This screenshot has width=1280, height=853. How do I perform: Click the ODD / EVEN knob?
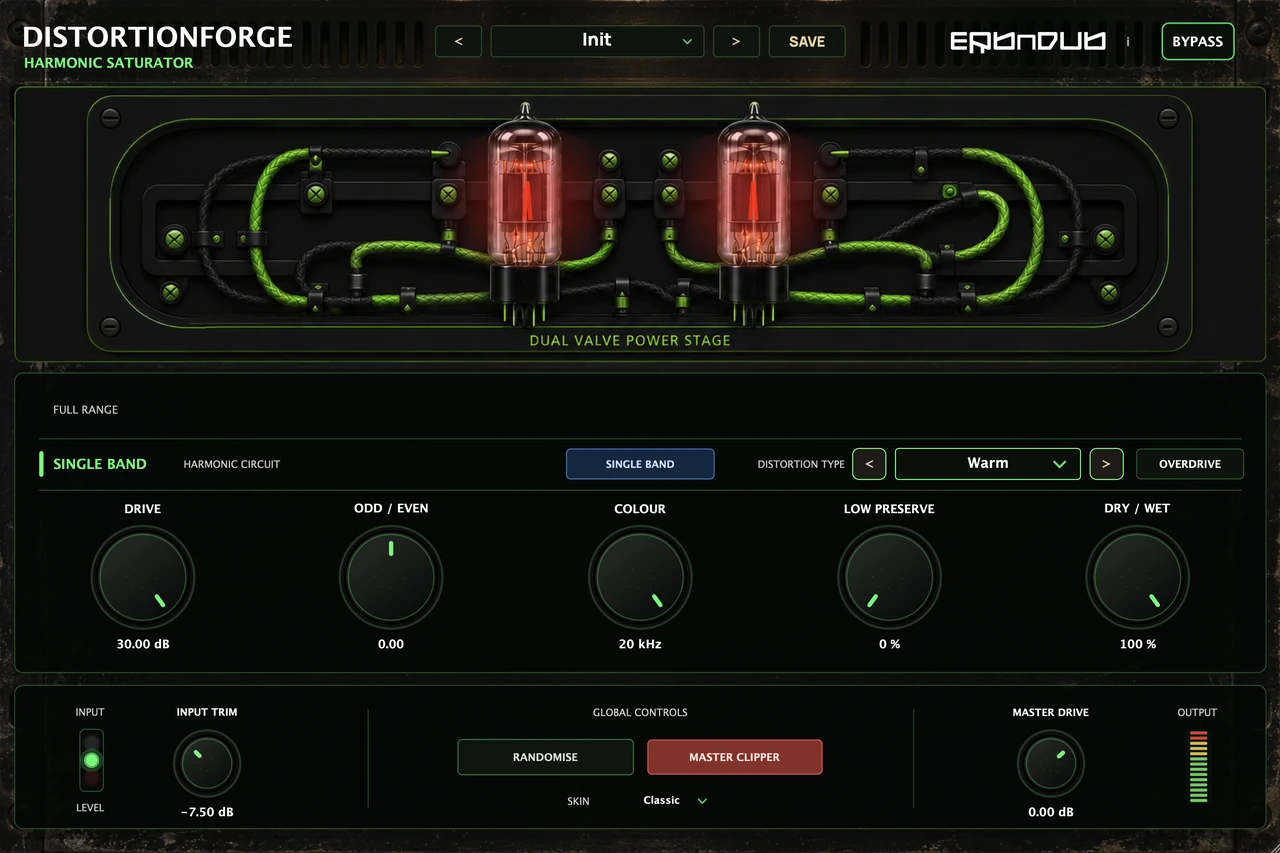click(x=391, y=577)
